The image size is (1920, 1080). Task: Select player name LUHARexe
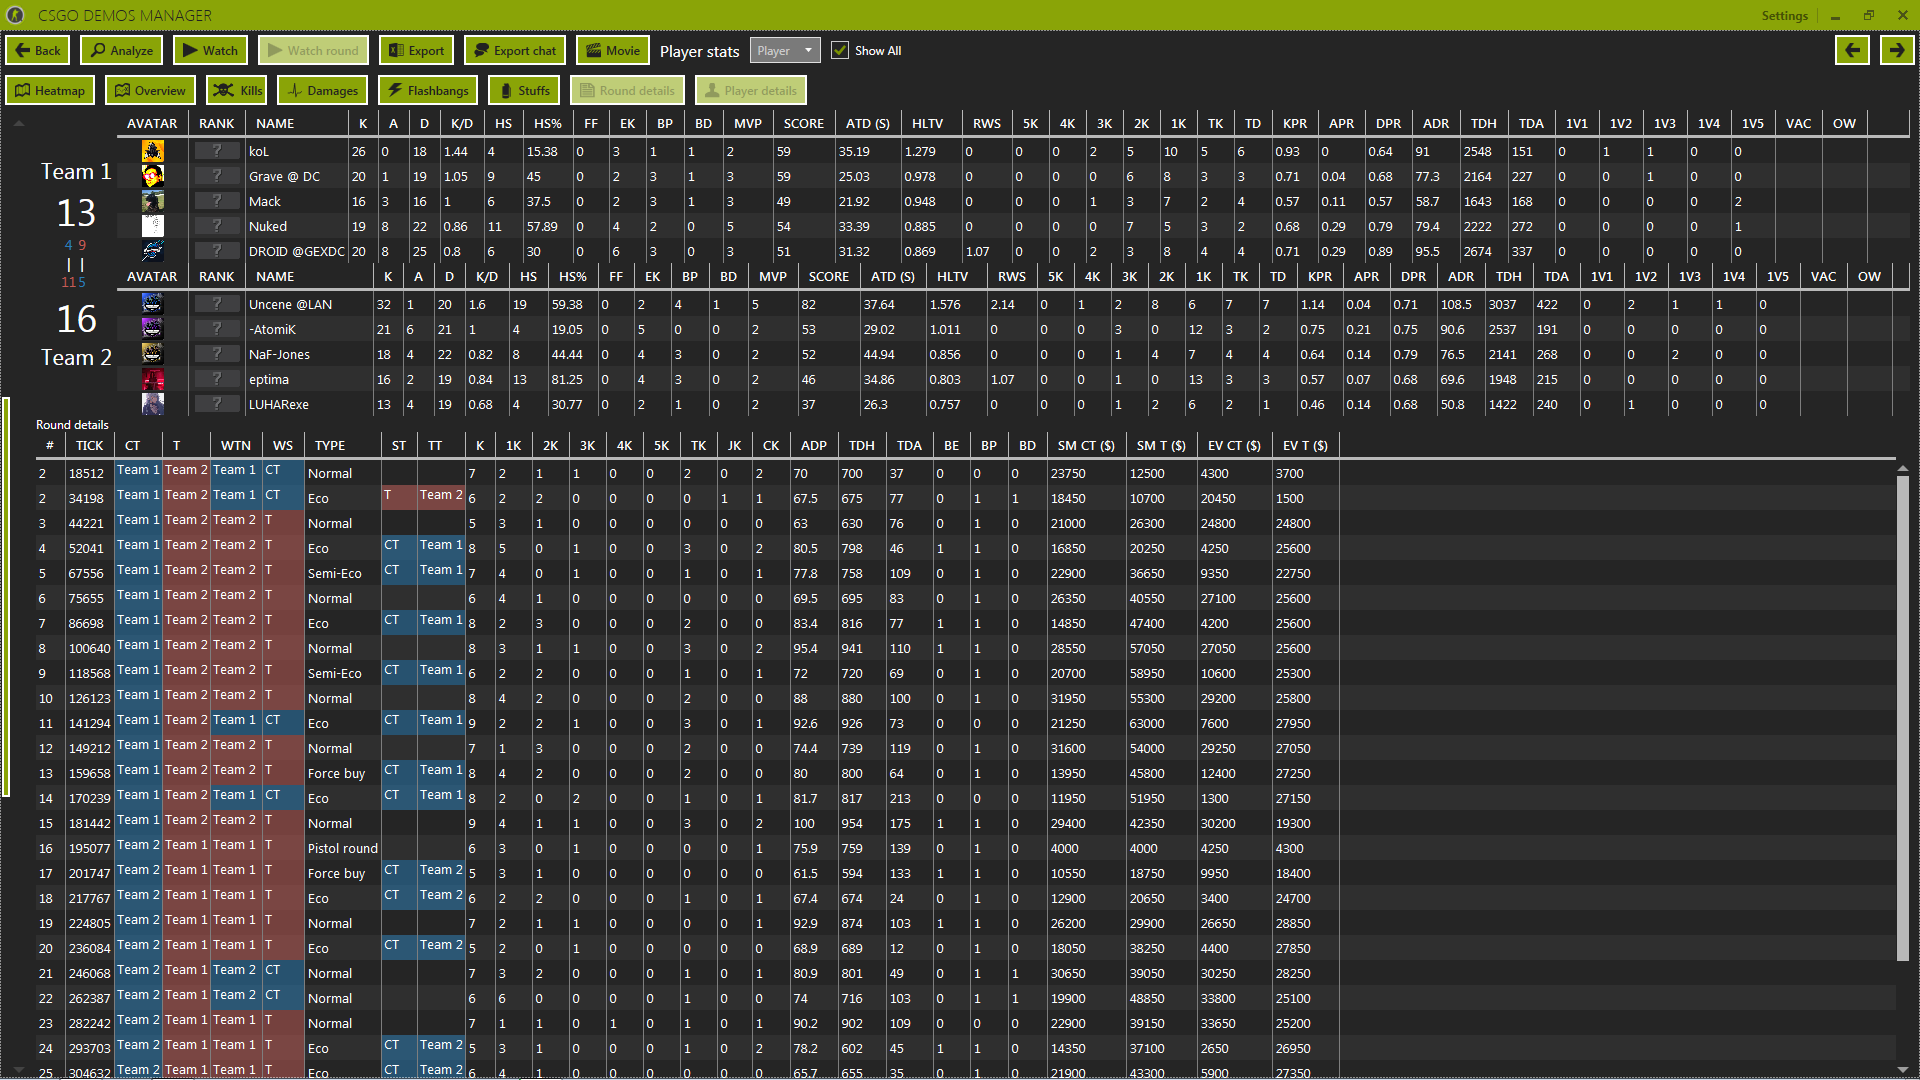tap(278, 404)
